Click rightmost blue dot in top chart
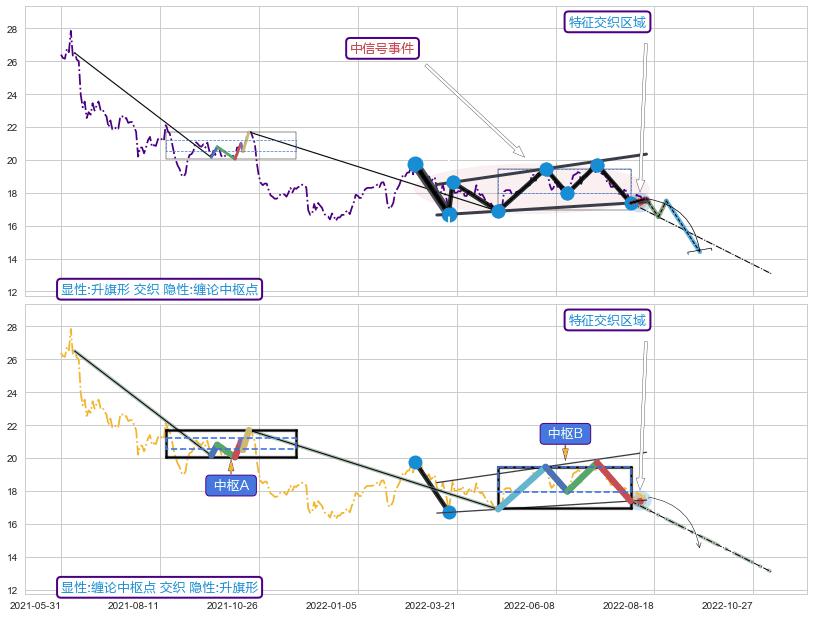The image size is (813, 617). click(632, 202)
